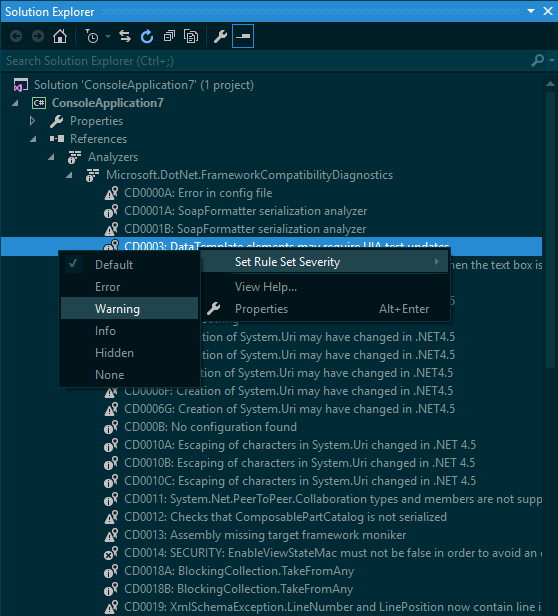Click warning icon for CD0000A rule

pyautogui.click(x=111, y=193)
